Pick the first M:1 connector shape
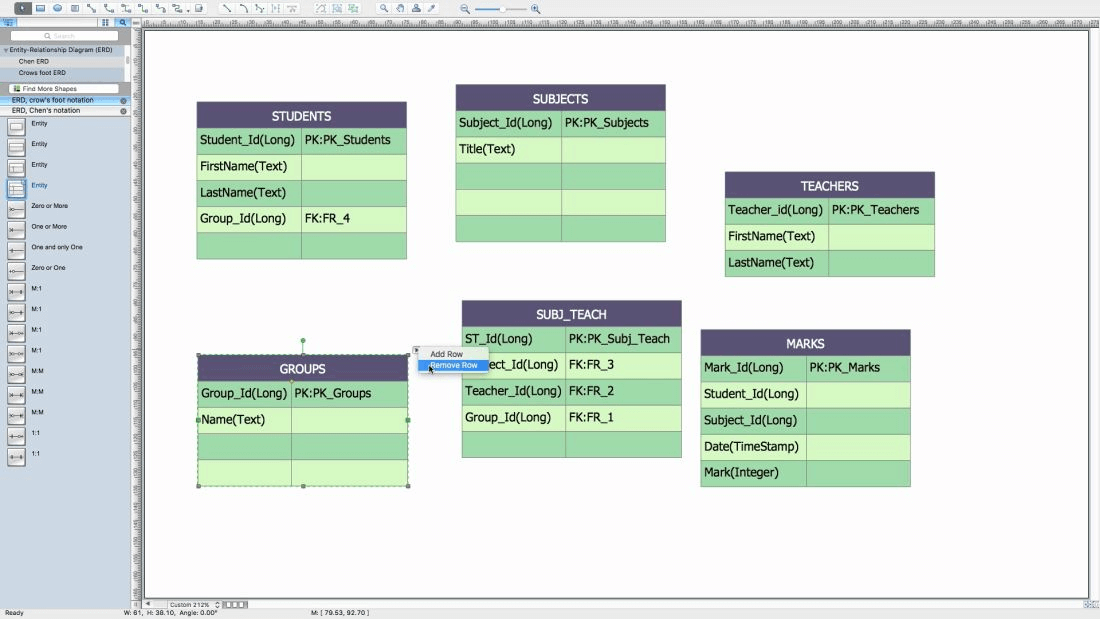This screenshot has width=1100, height=619. point(16,291)
